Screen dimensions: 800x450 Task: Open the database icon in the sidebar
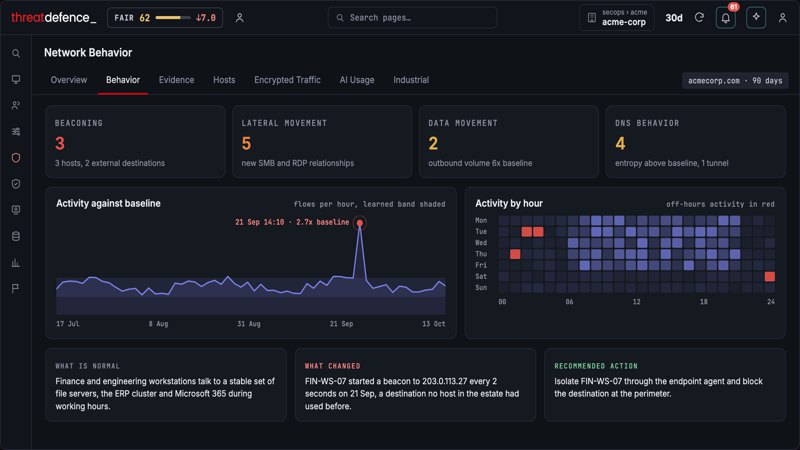click(x=16, y=236)
